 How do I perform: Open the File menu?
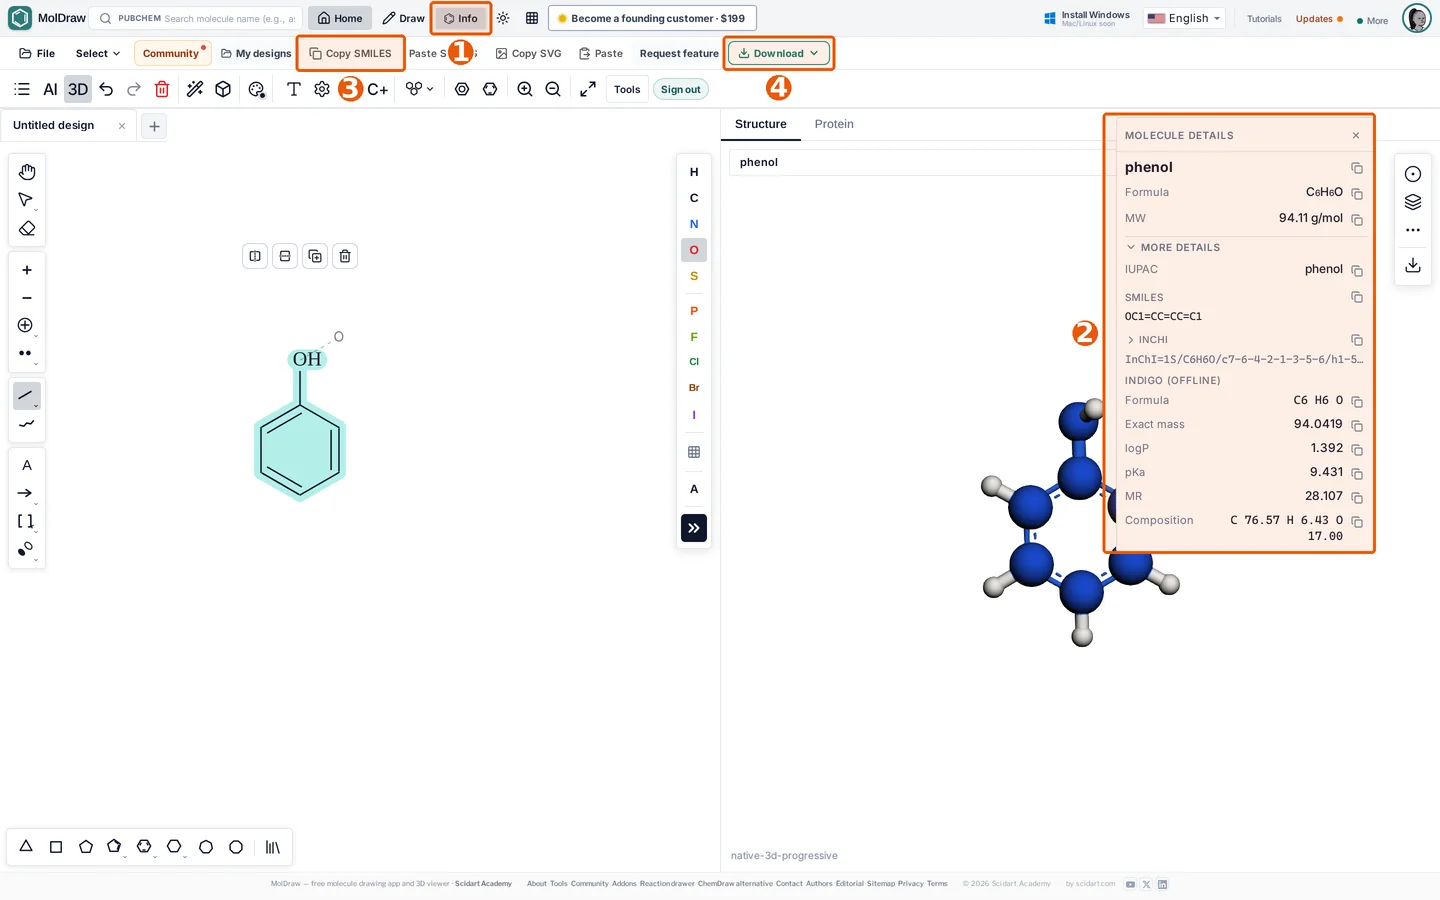[37, 53]
